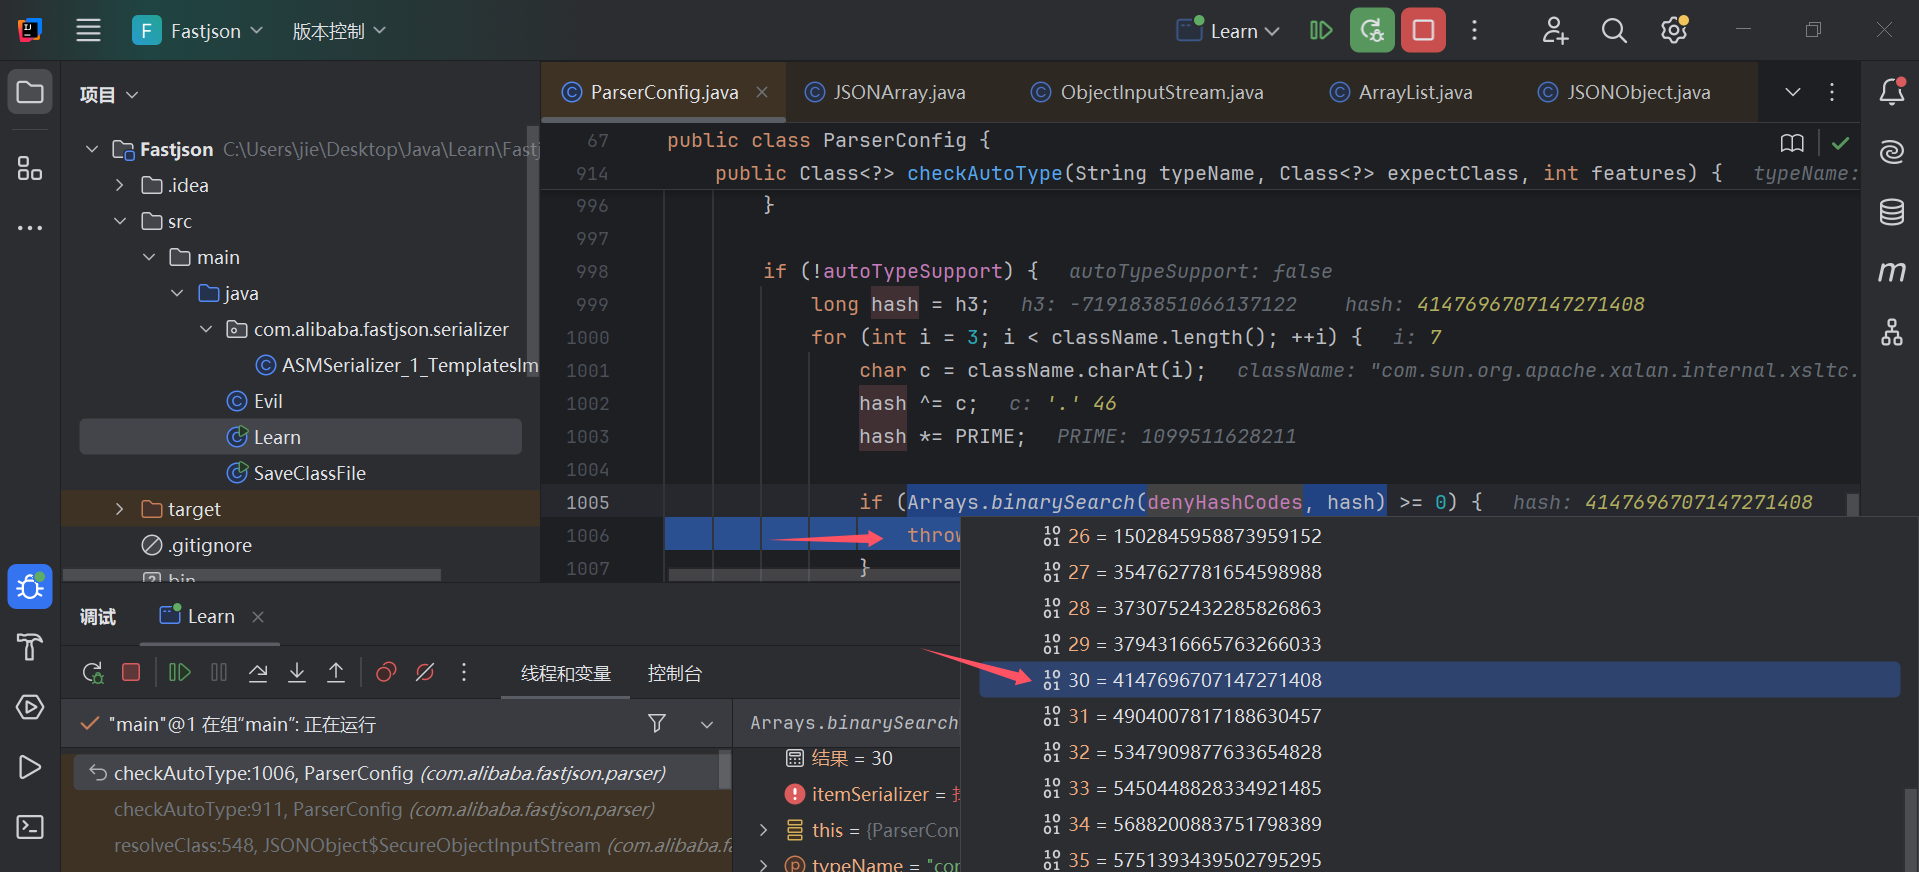The height and width of the screenshot is (872, 1919).
Task: Open the Debug tool window bug icon
Action: (x=30, y=587)
